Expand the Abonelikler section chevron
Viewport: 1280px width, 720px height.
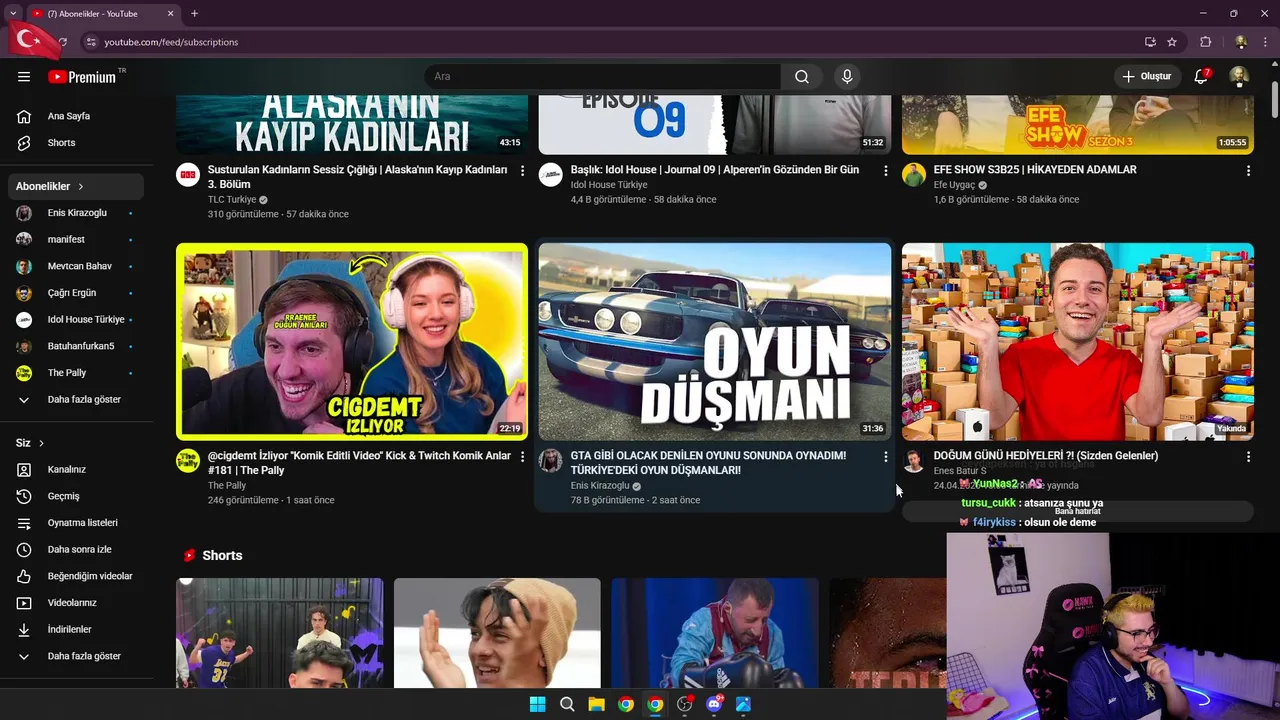point(81,187)
